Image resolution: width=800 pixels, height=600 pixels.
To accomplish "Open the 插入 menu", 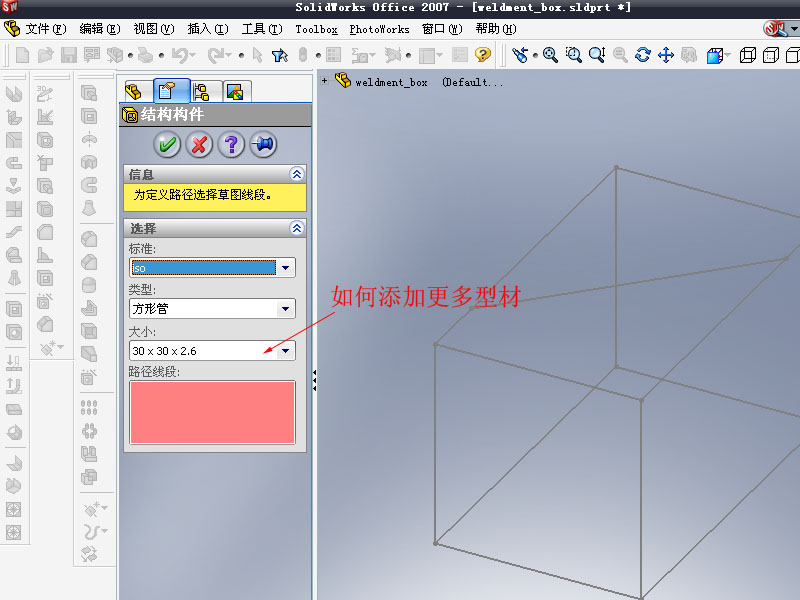I will click(208, 29).
